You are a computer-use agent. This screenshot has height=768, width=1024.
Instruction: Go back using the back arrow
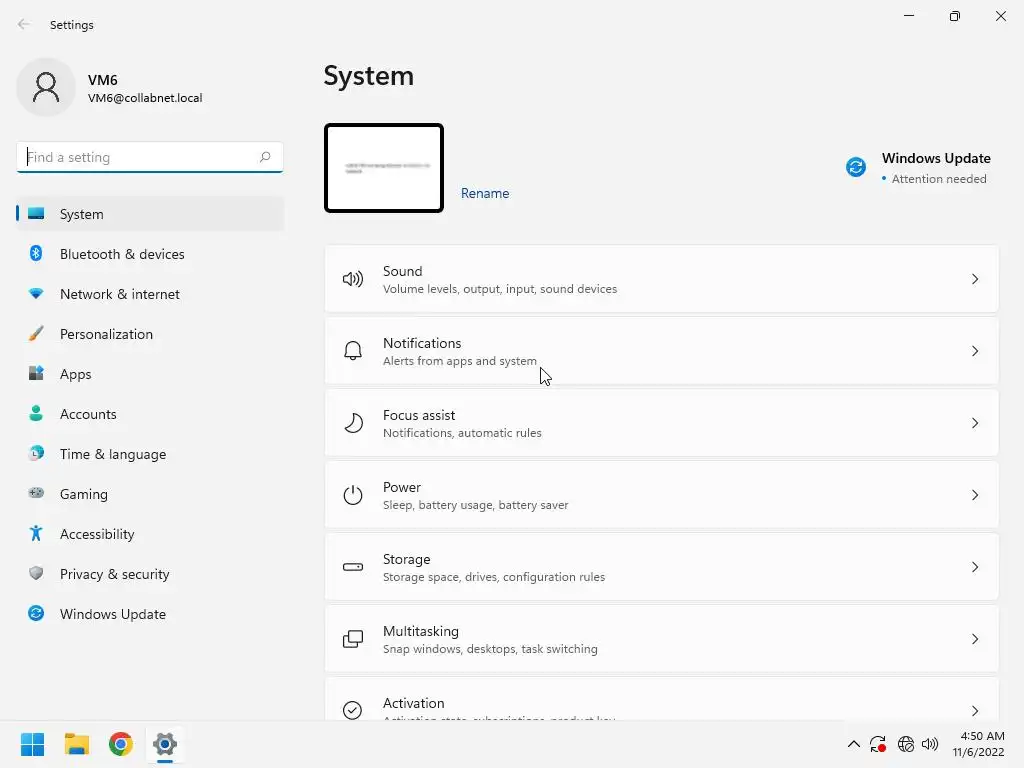(x=24, y=24)
